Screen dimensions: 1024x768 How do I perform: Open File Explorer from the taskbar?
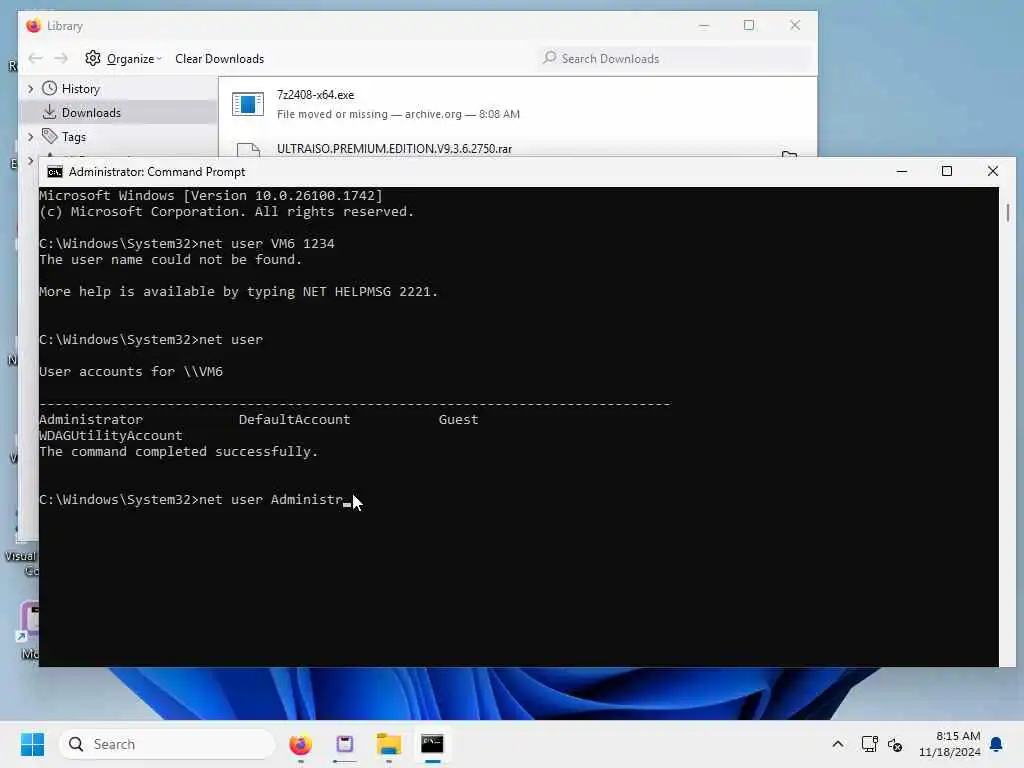389,744
